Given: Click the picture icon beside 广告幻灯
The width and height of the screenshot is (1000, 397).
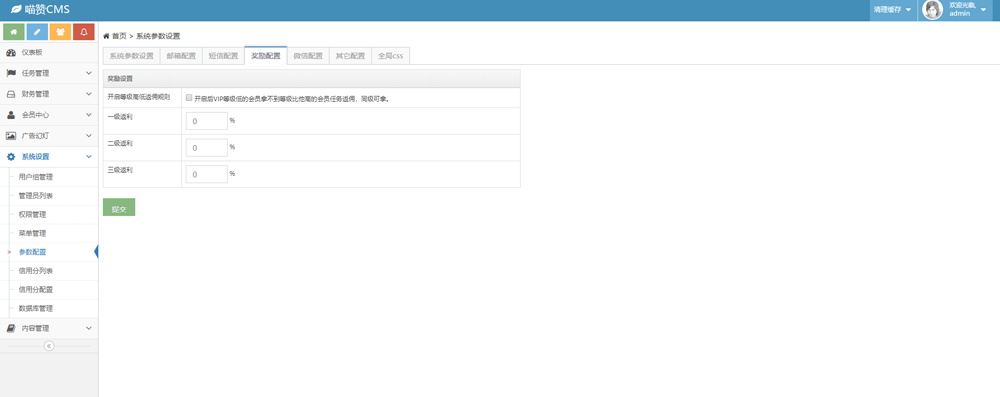Looking at the screenshot, I should [x=11, y=135].
